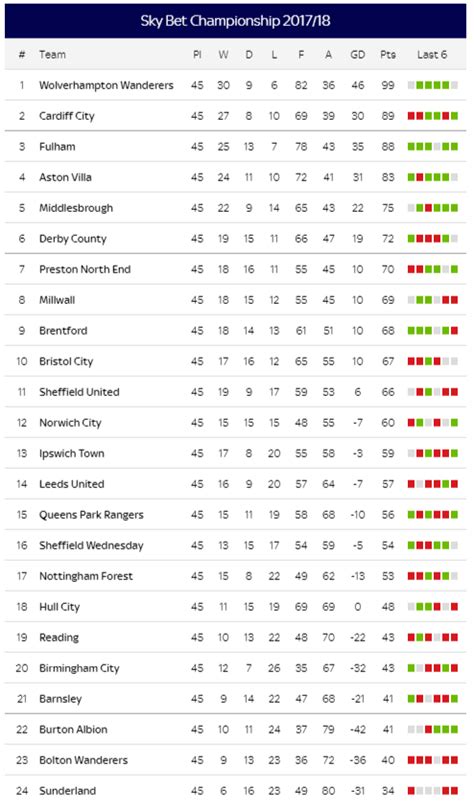The width and height of the screenshot is (474, 812).
Task: Click the Sky Bet Championship 2017/18 title
Action: click(x=235, y=21)
